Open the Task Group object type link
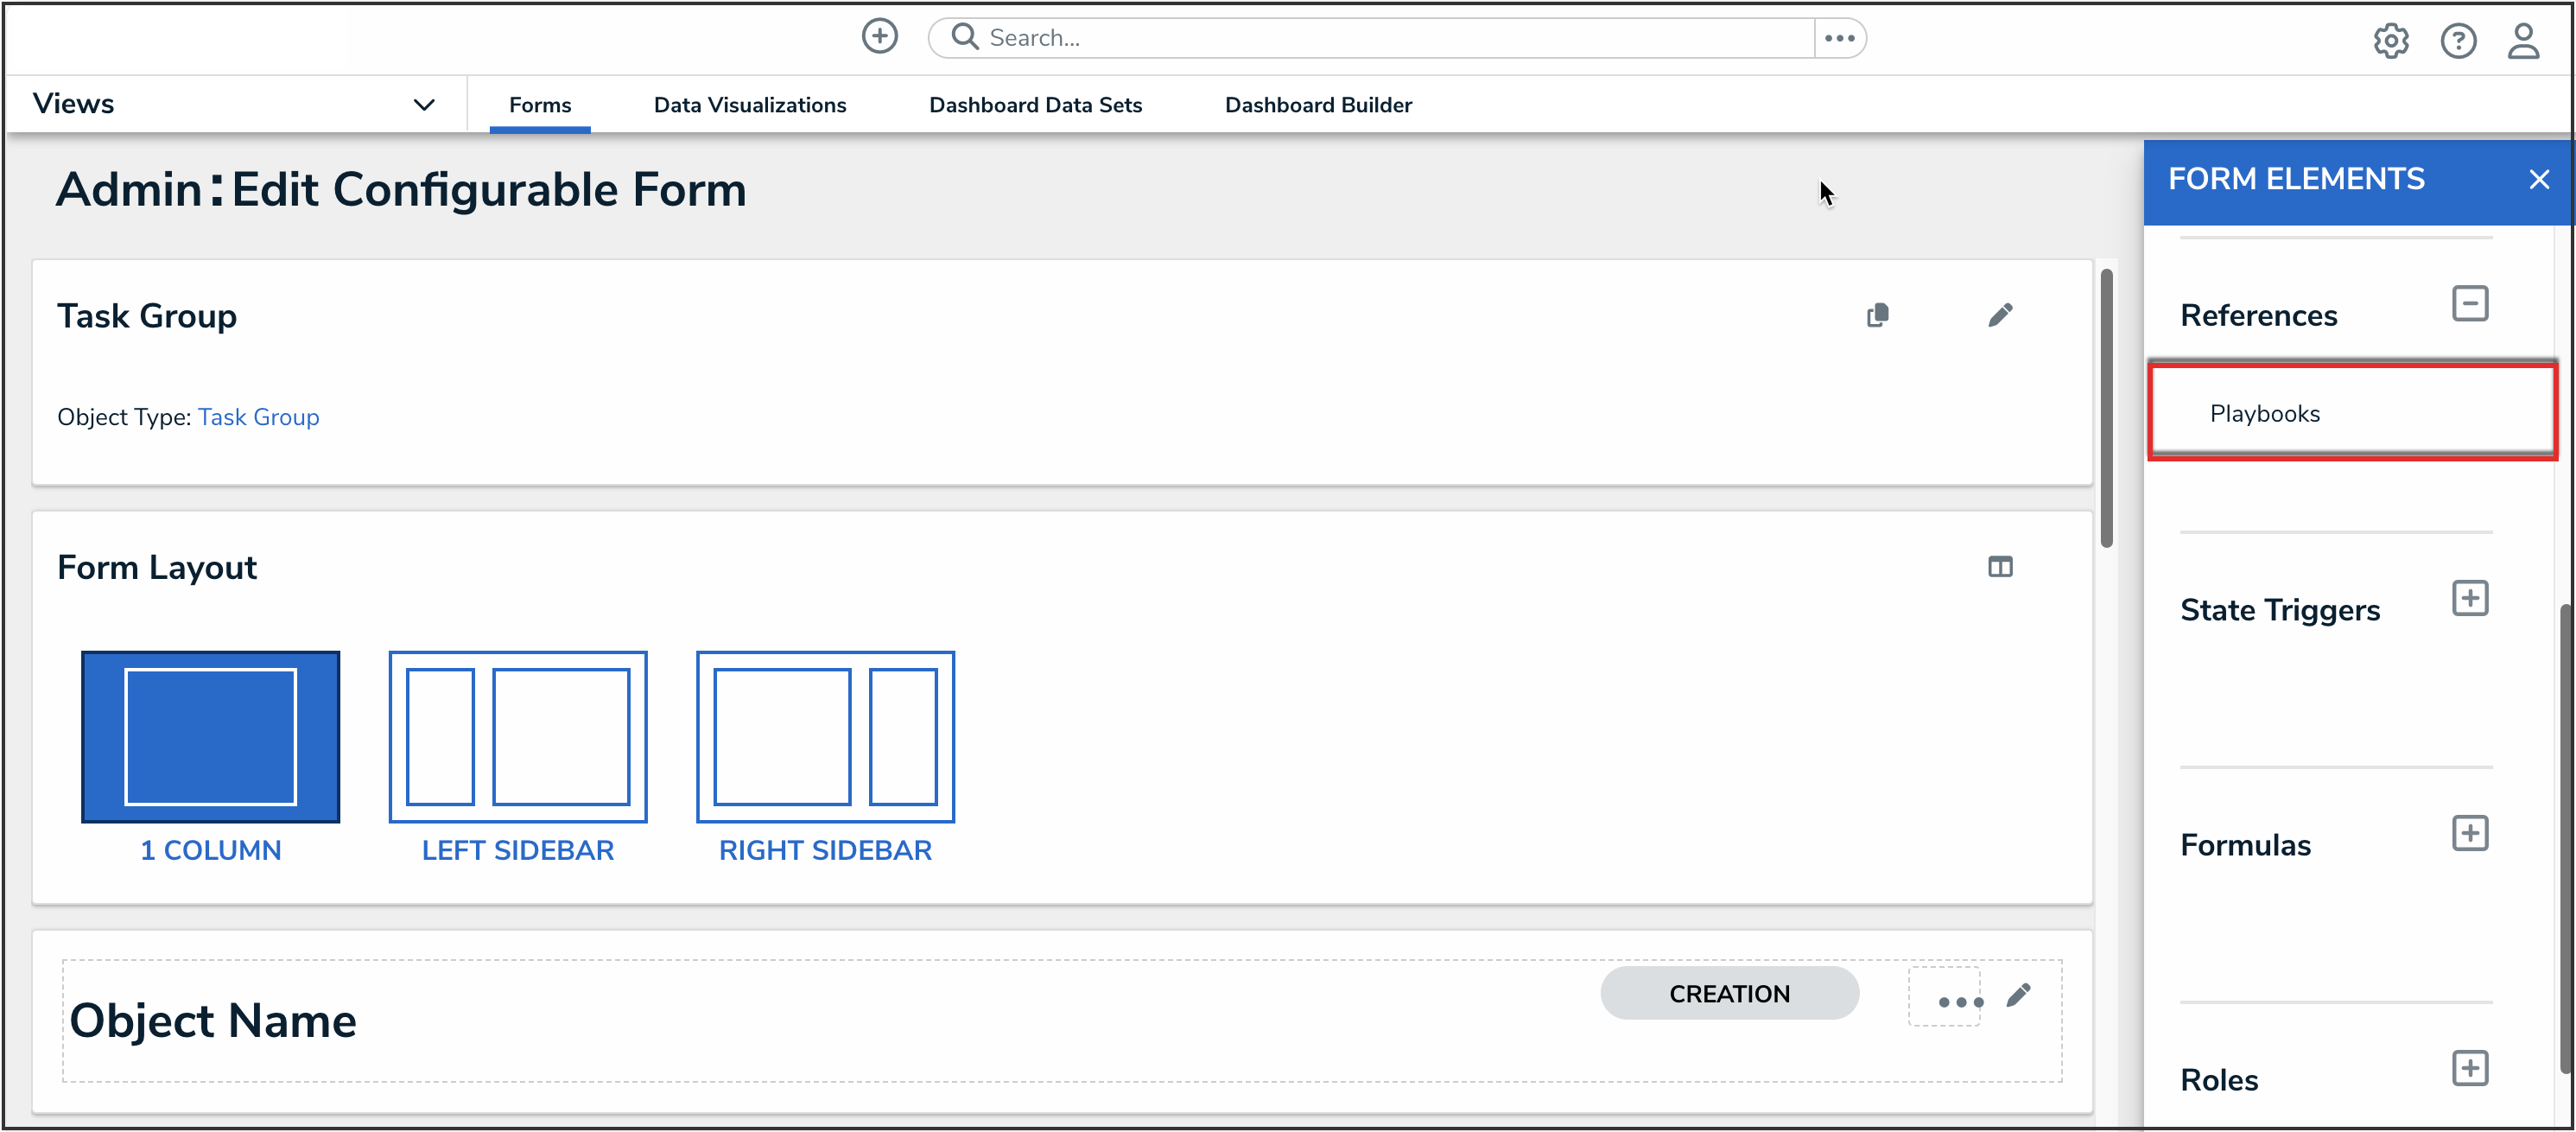 258,417
